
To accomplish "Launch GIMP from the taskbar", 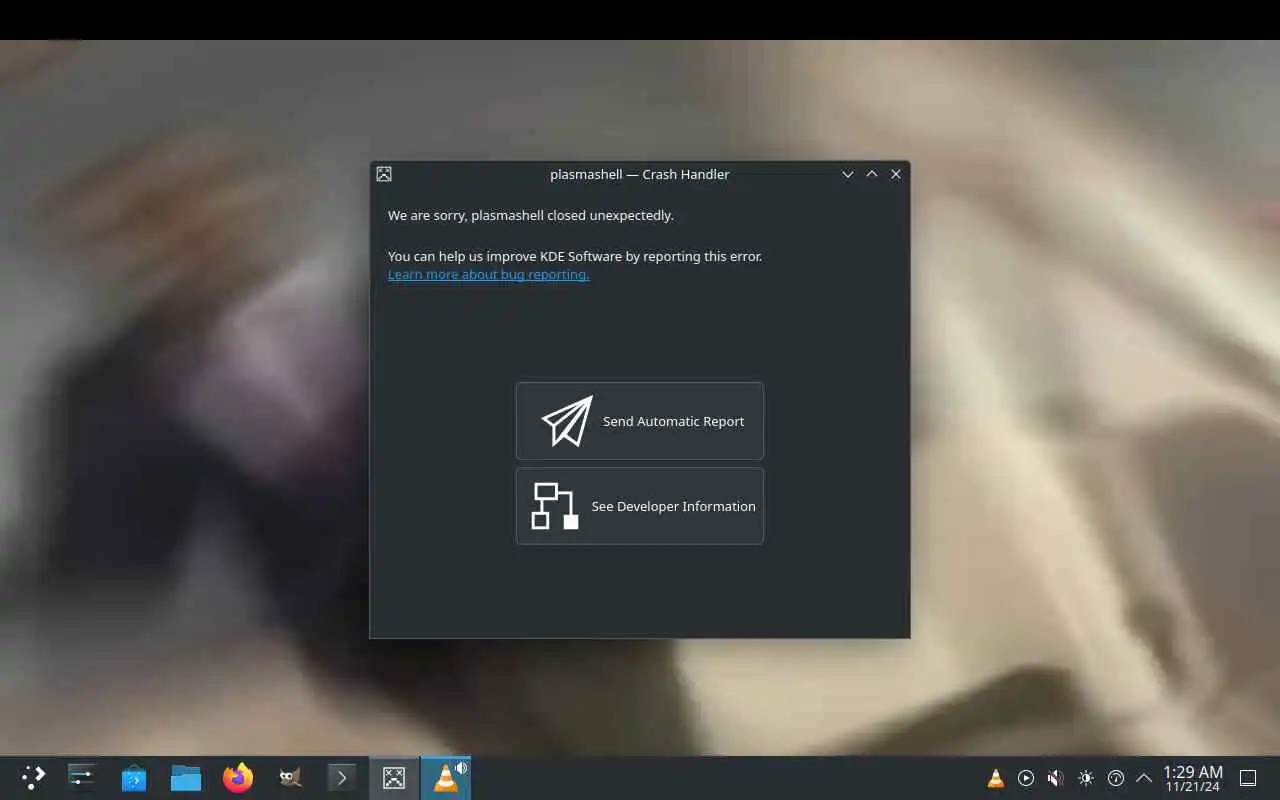I will coord(290,778).
